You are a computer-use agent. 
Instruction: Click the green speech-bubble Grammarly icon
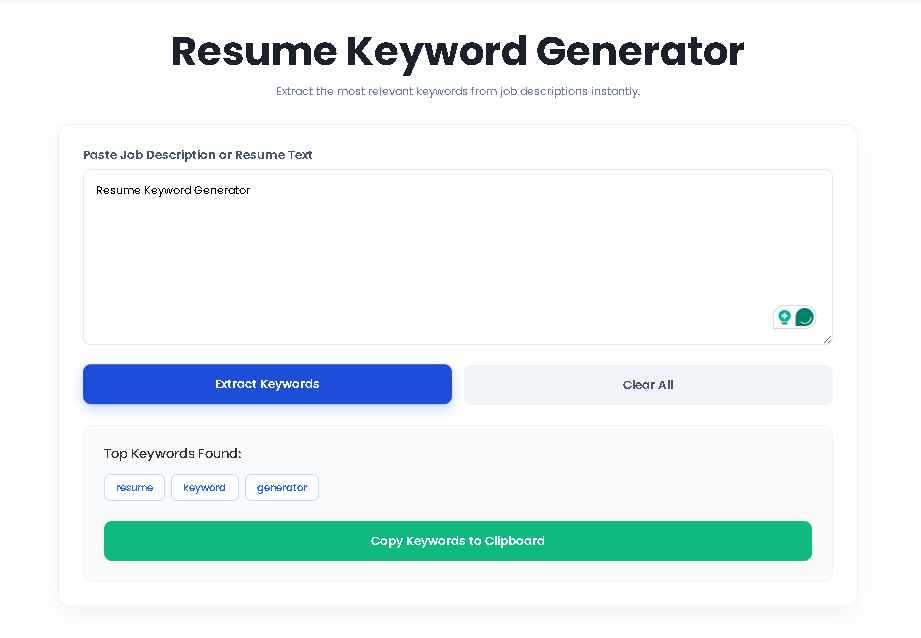click(x=803, y=317)
